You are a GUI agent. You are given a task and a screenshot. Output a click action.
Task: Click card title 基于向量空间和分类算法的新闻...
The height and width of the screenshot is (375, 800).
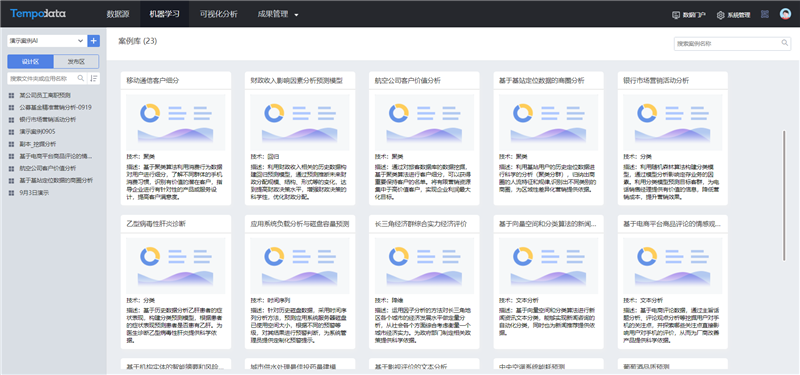click(547, 224)
